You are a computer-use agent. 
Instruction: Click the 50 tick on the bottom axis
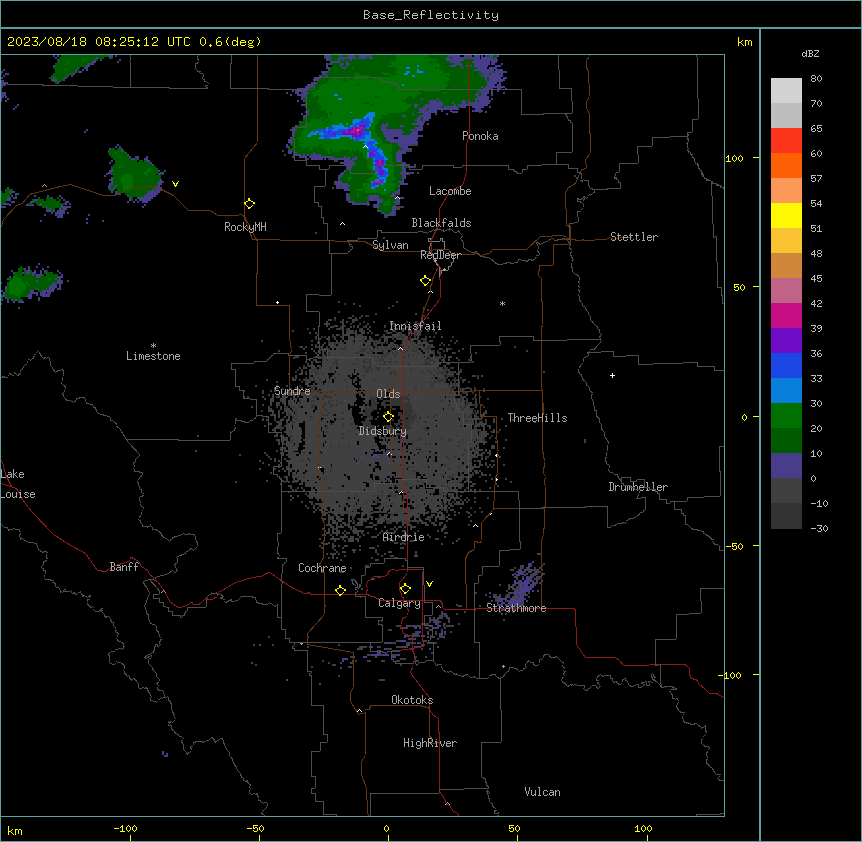coord(514,828)
